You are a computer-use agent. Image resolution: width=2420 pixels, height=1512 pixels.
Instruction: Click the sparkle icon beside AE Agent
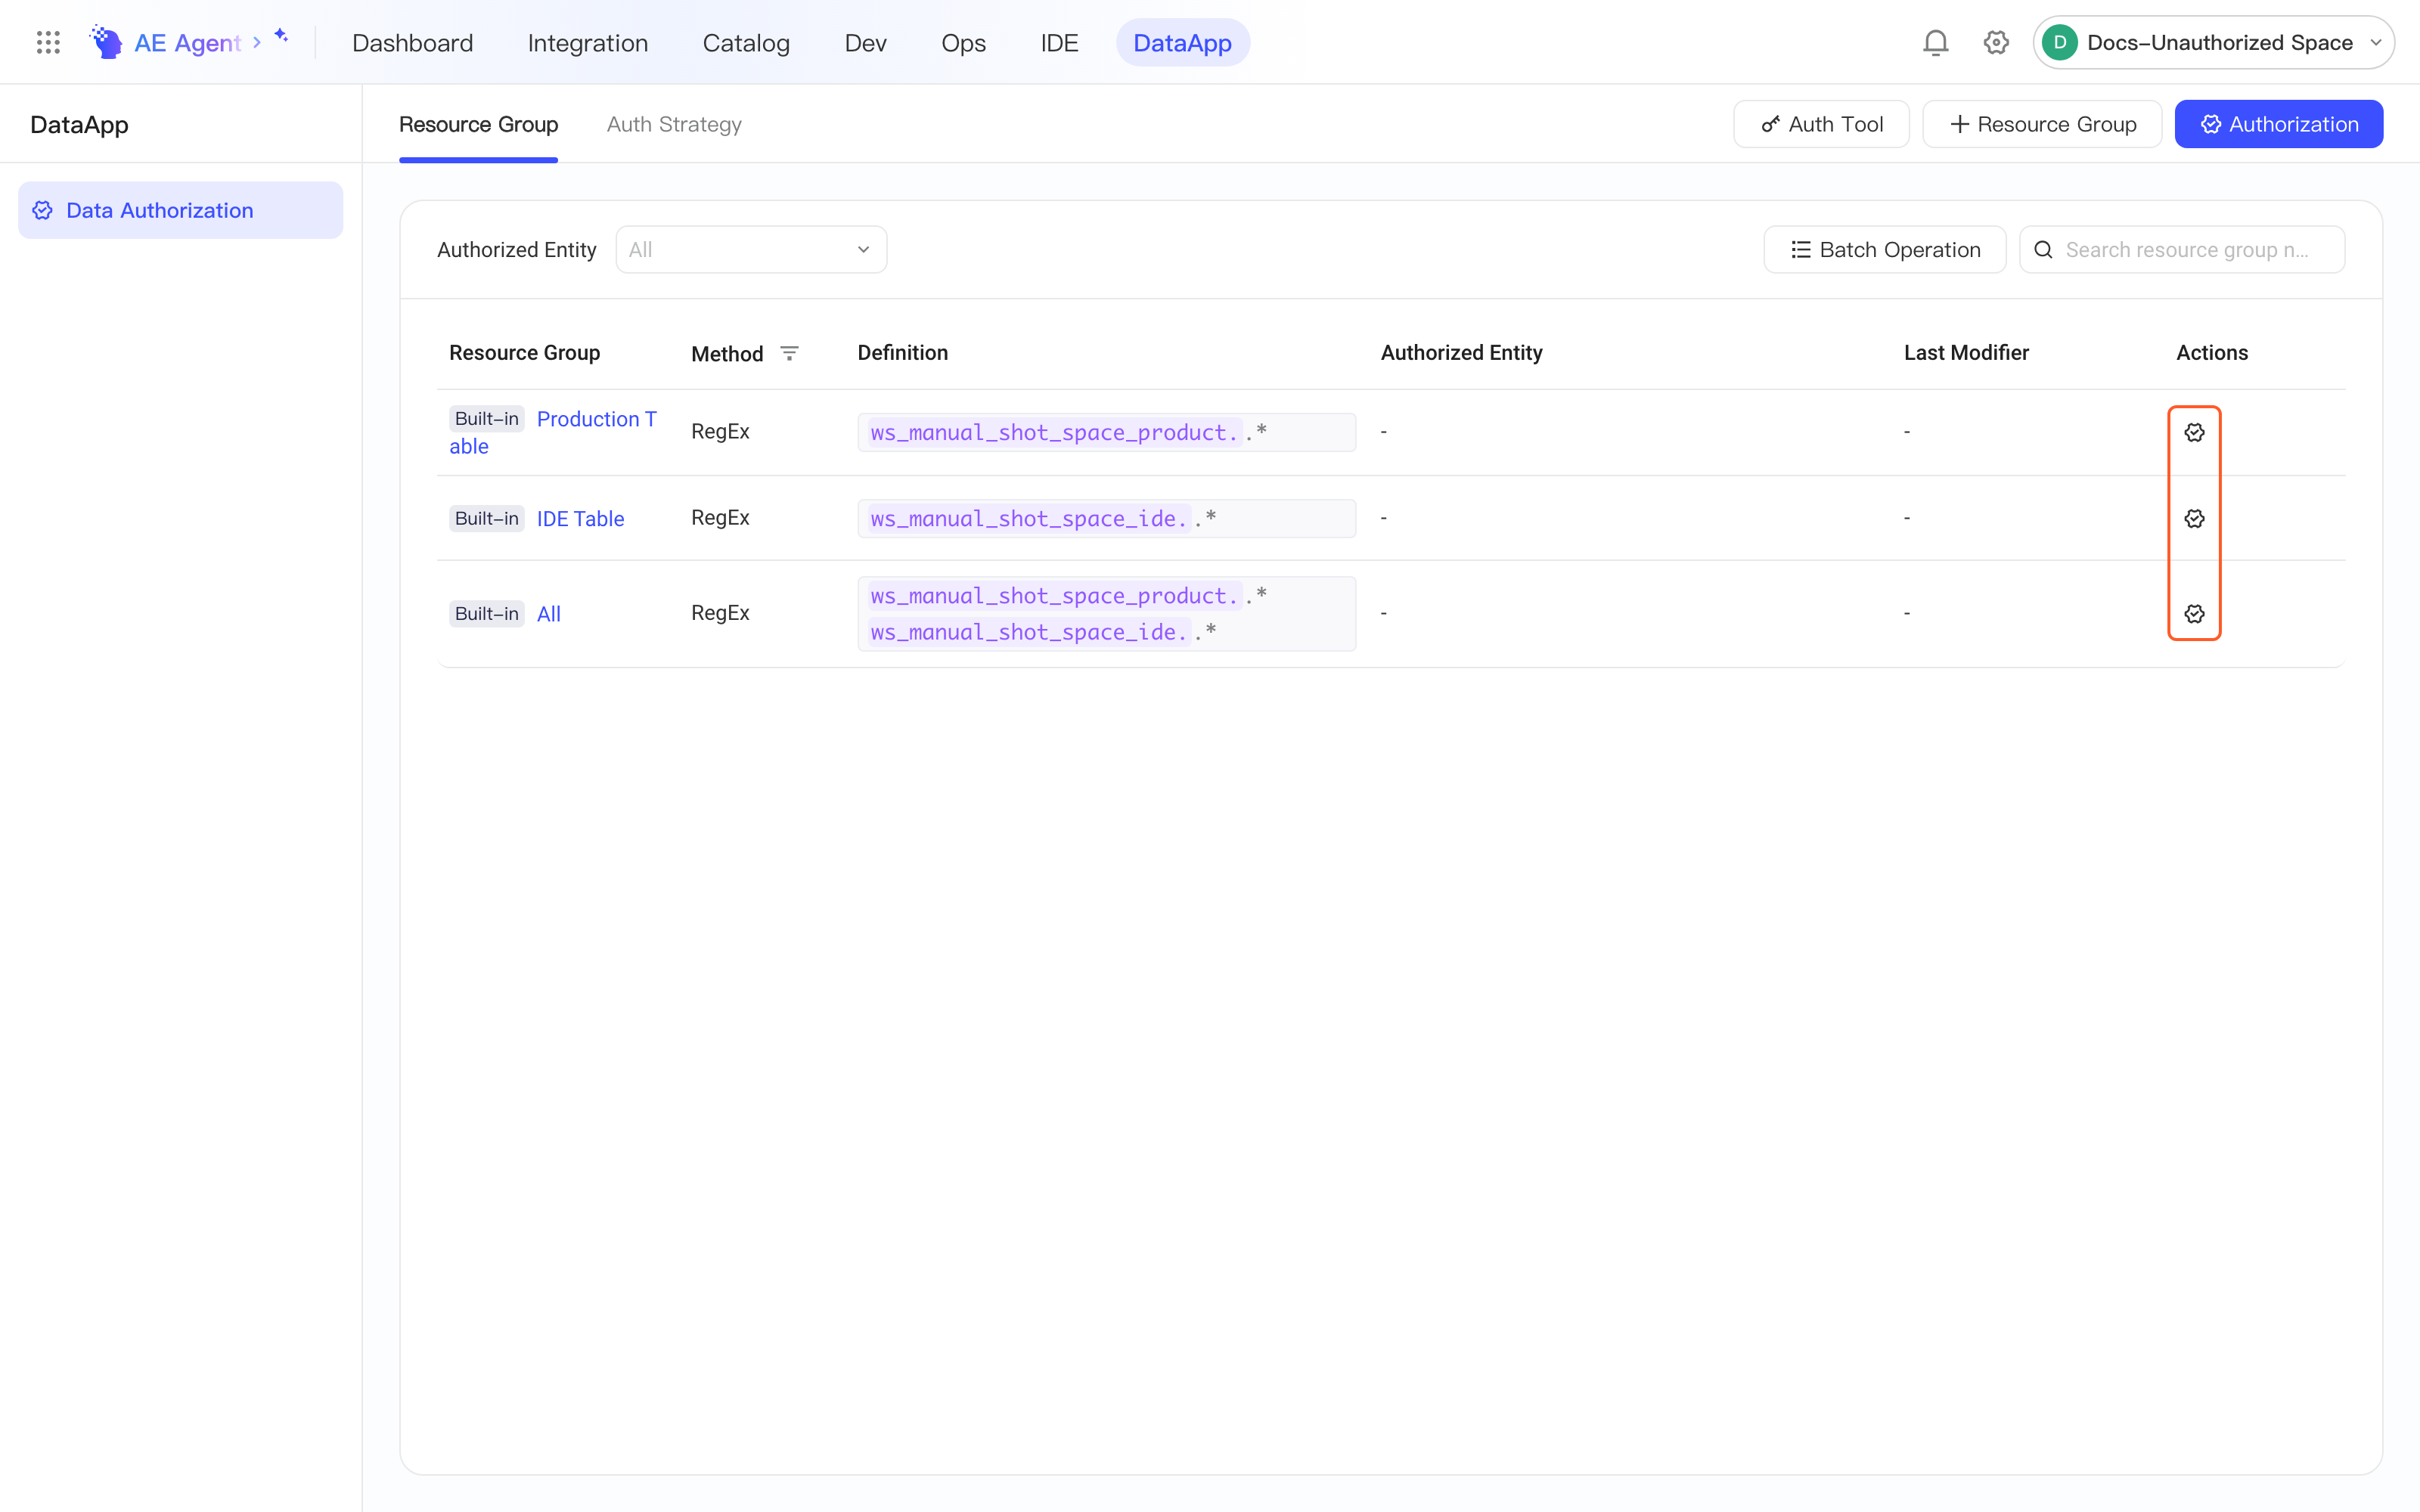282,36
